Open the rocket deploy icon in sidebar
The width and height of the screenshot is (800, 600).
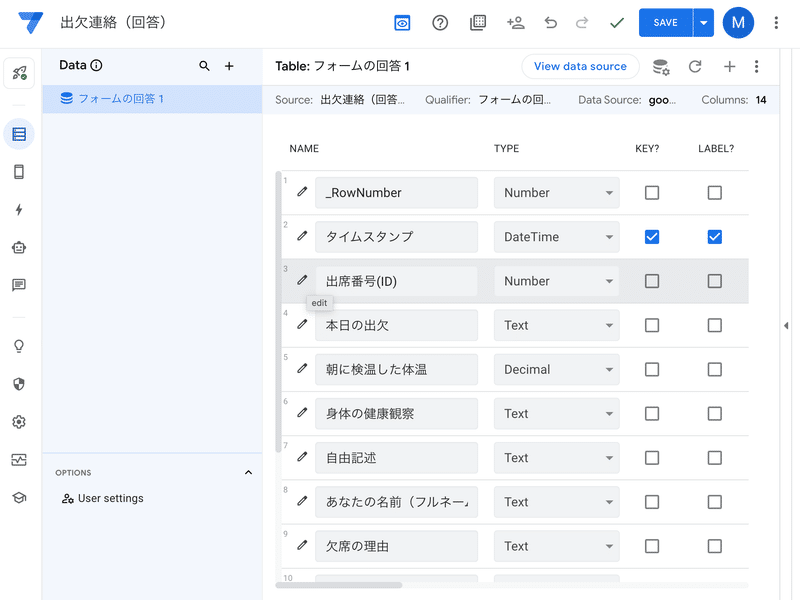click(19, 73)
